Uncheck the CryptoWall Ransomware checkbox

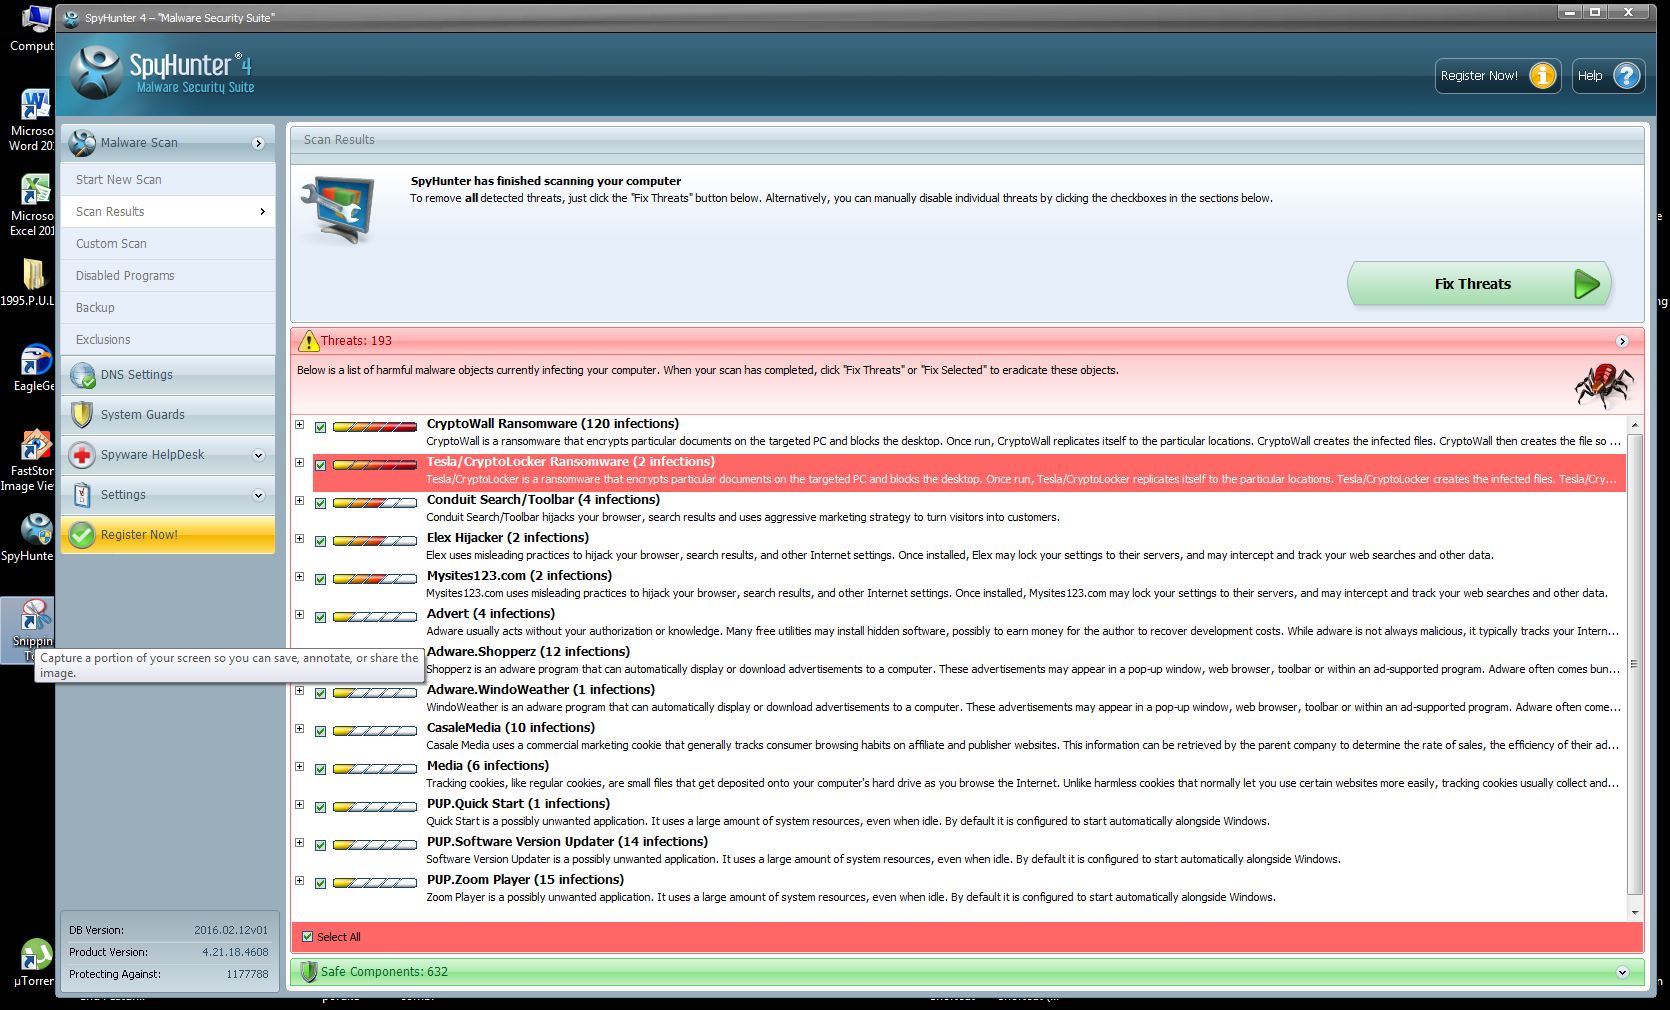320,427
